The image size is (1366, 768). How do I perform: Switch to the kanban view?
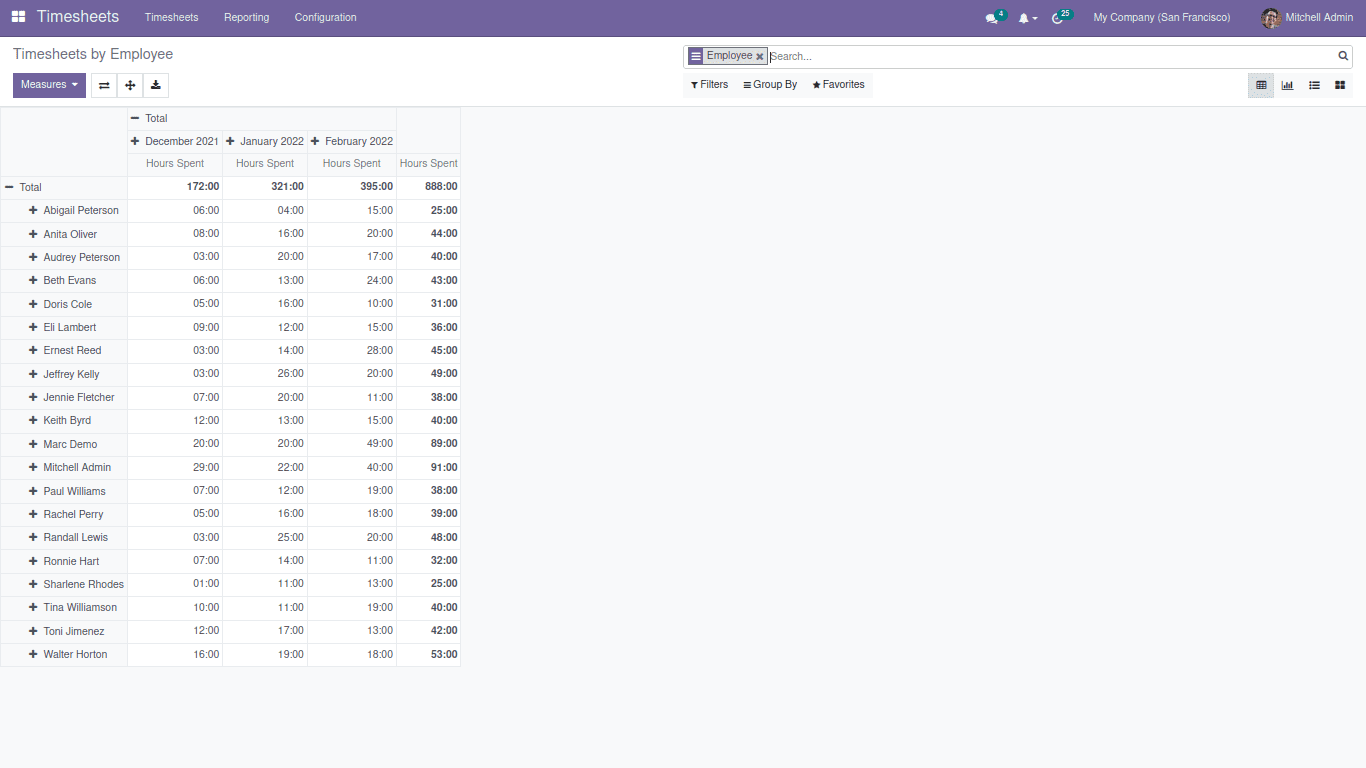(x=1340, y=86)
